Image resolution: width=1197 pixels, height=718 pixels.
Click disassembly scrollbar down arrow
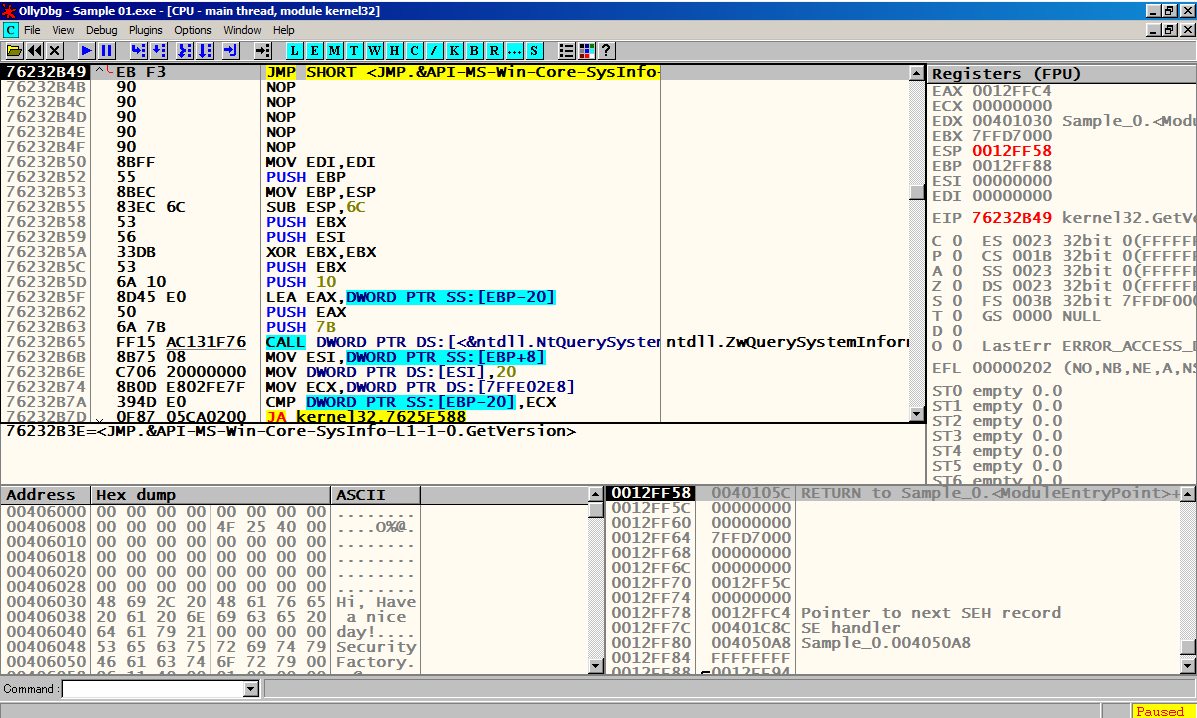[x=917, y=414]
